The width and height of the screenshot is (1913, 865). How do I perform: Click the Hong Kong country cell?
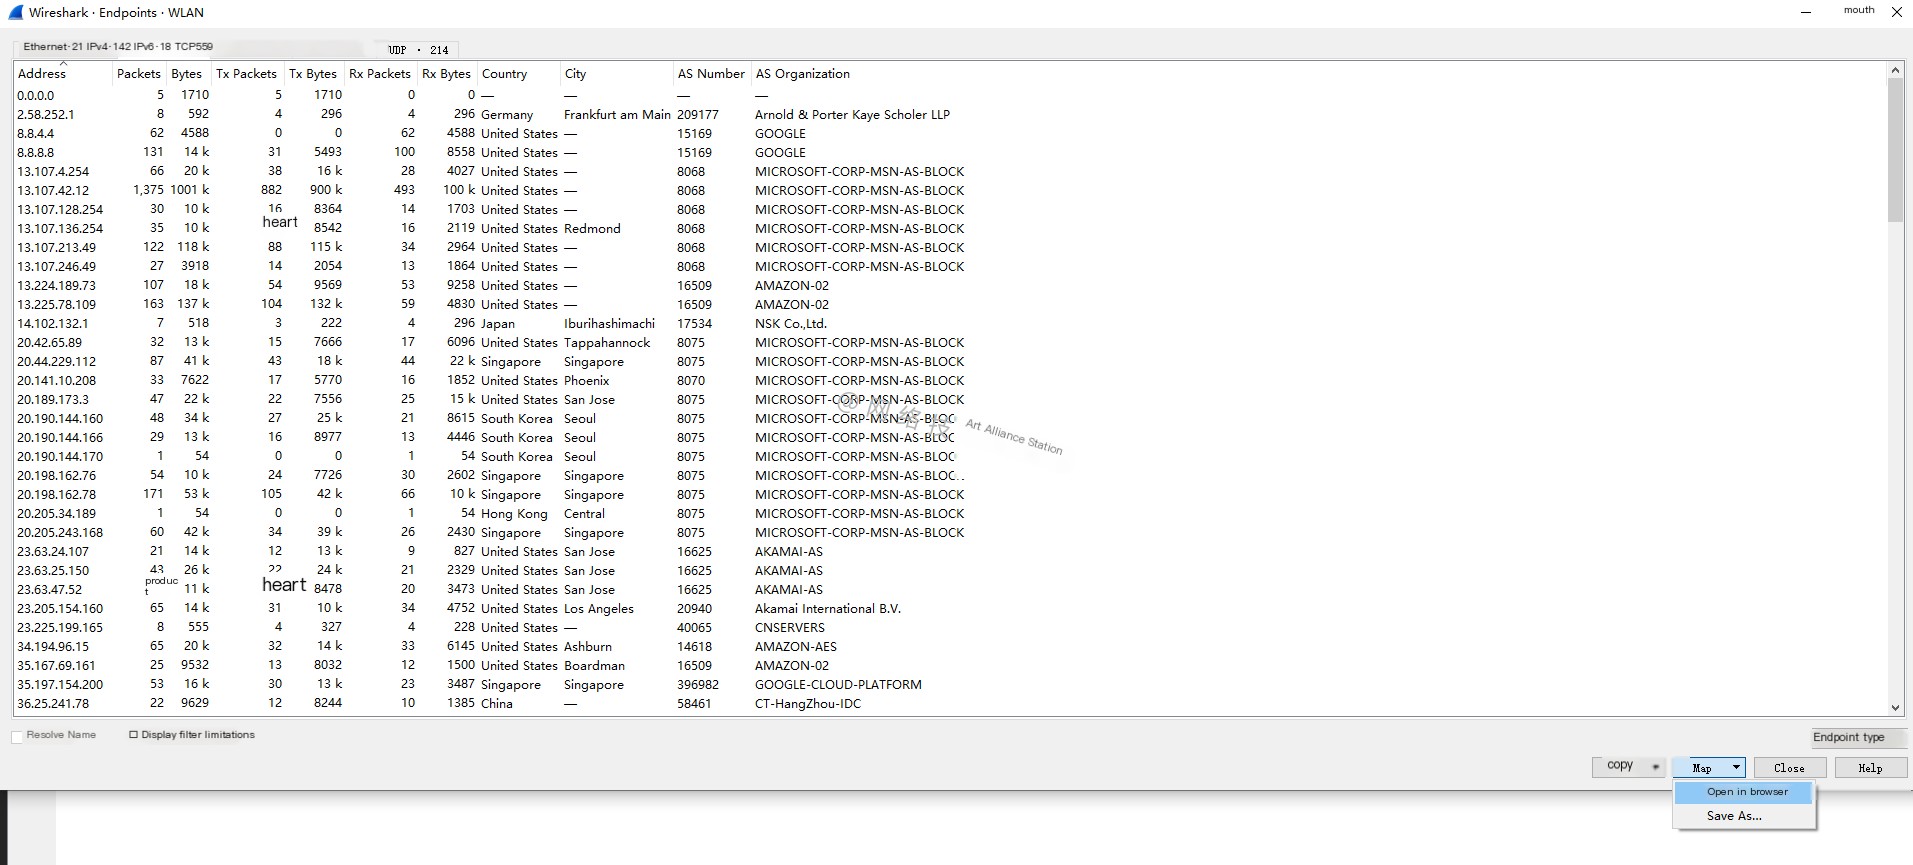coord(514,513)
